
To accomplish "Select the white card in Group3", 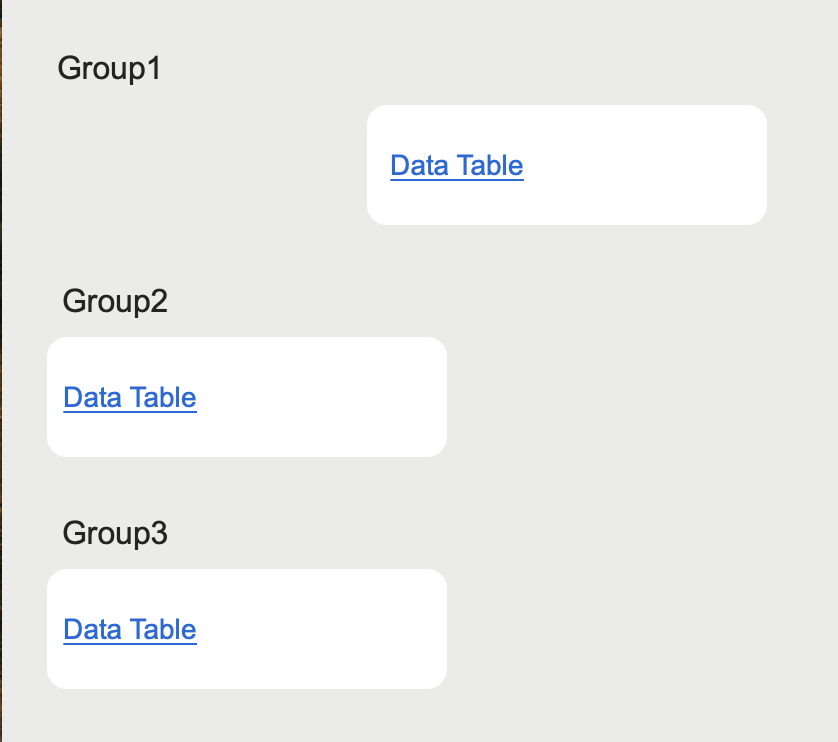I will tap(246, 629).
